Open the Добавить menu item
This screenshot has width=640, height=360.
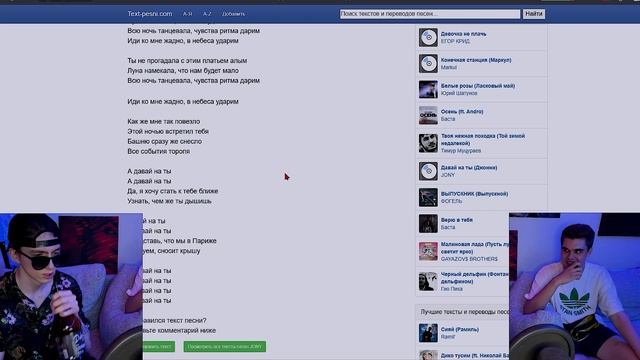(x=233, y=14)
